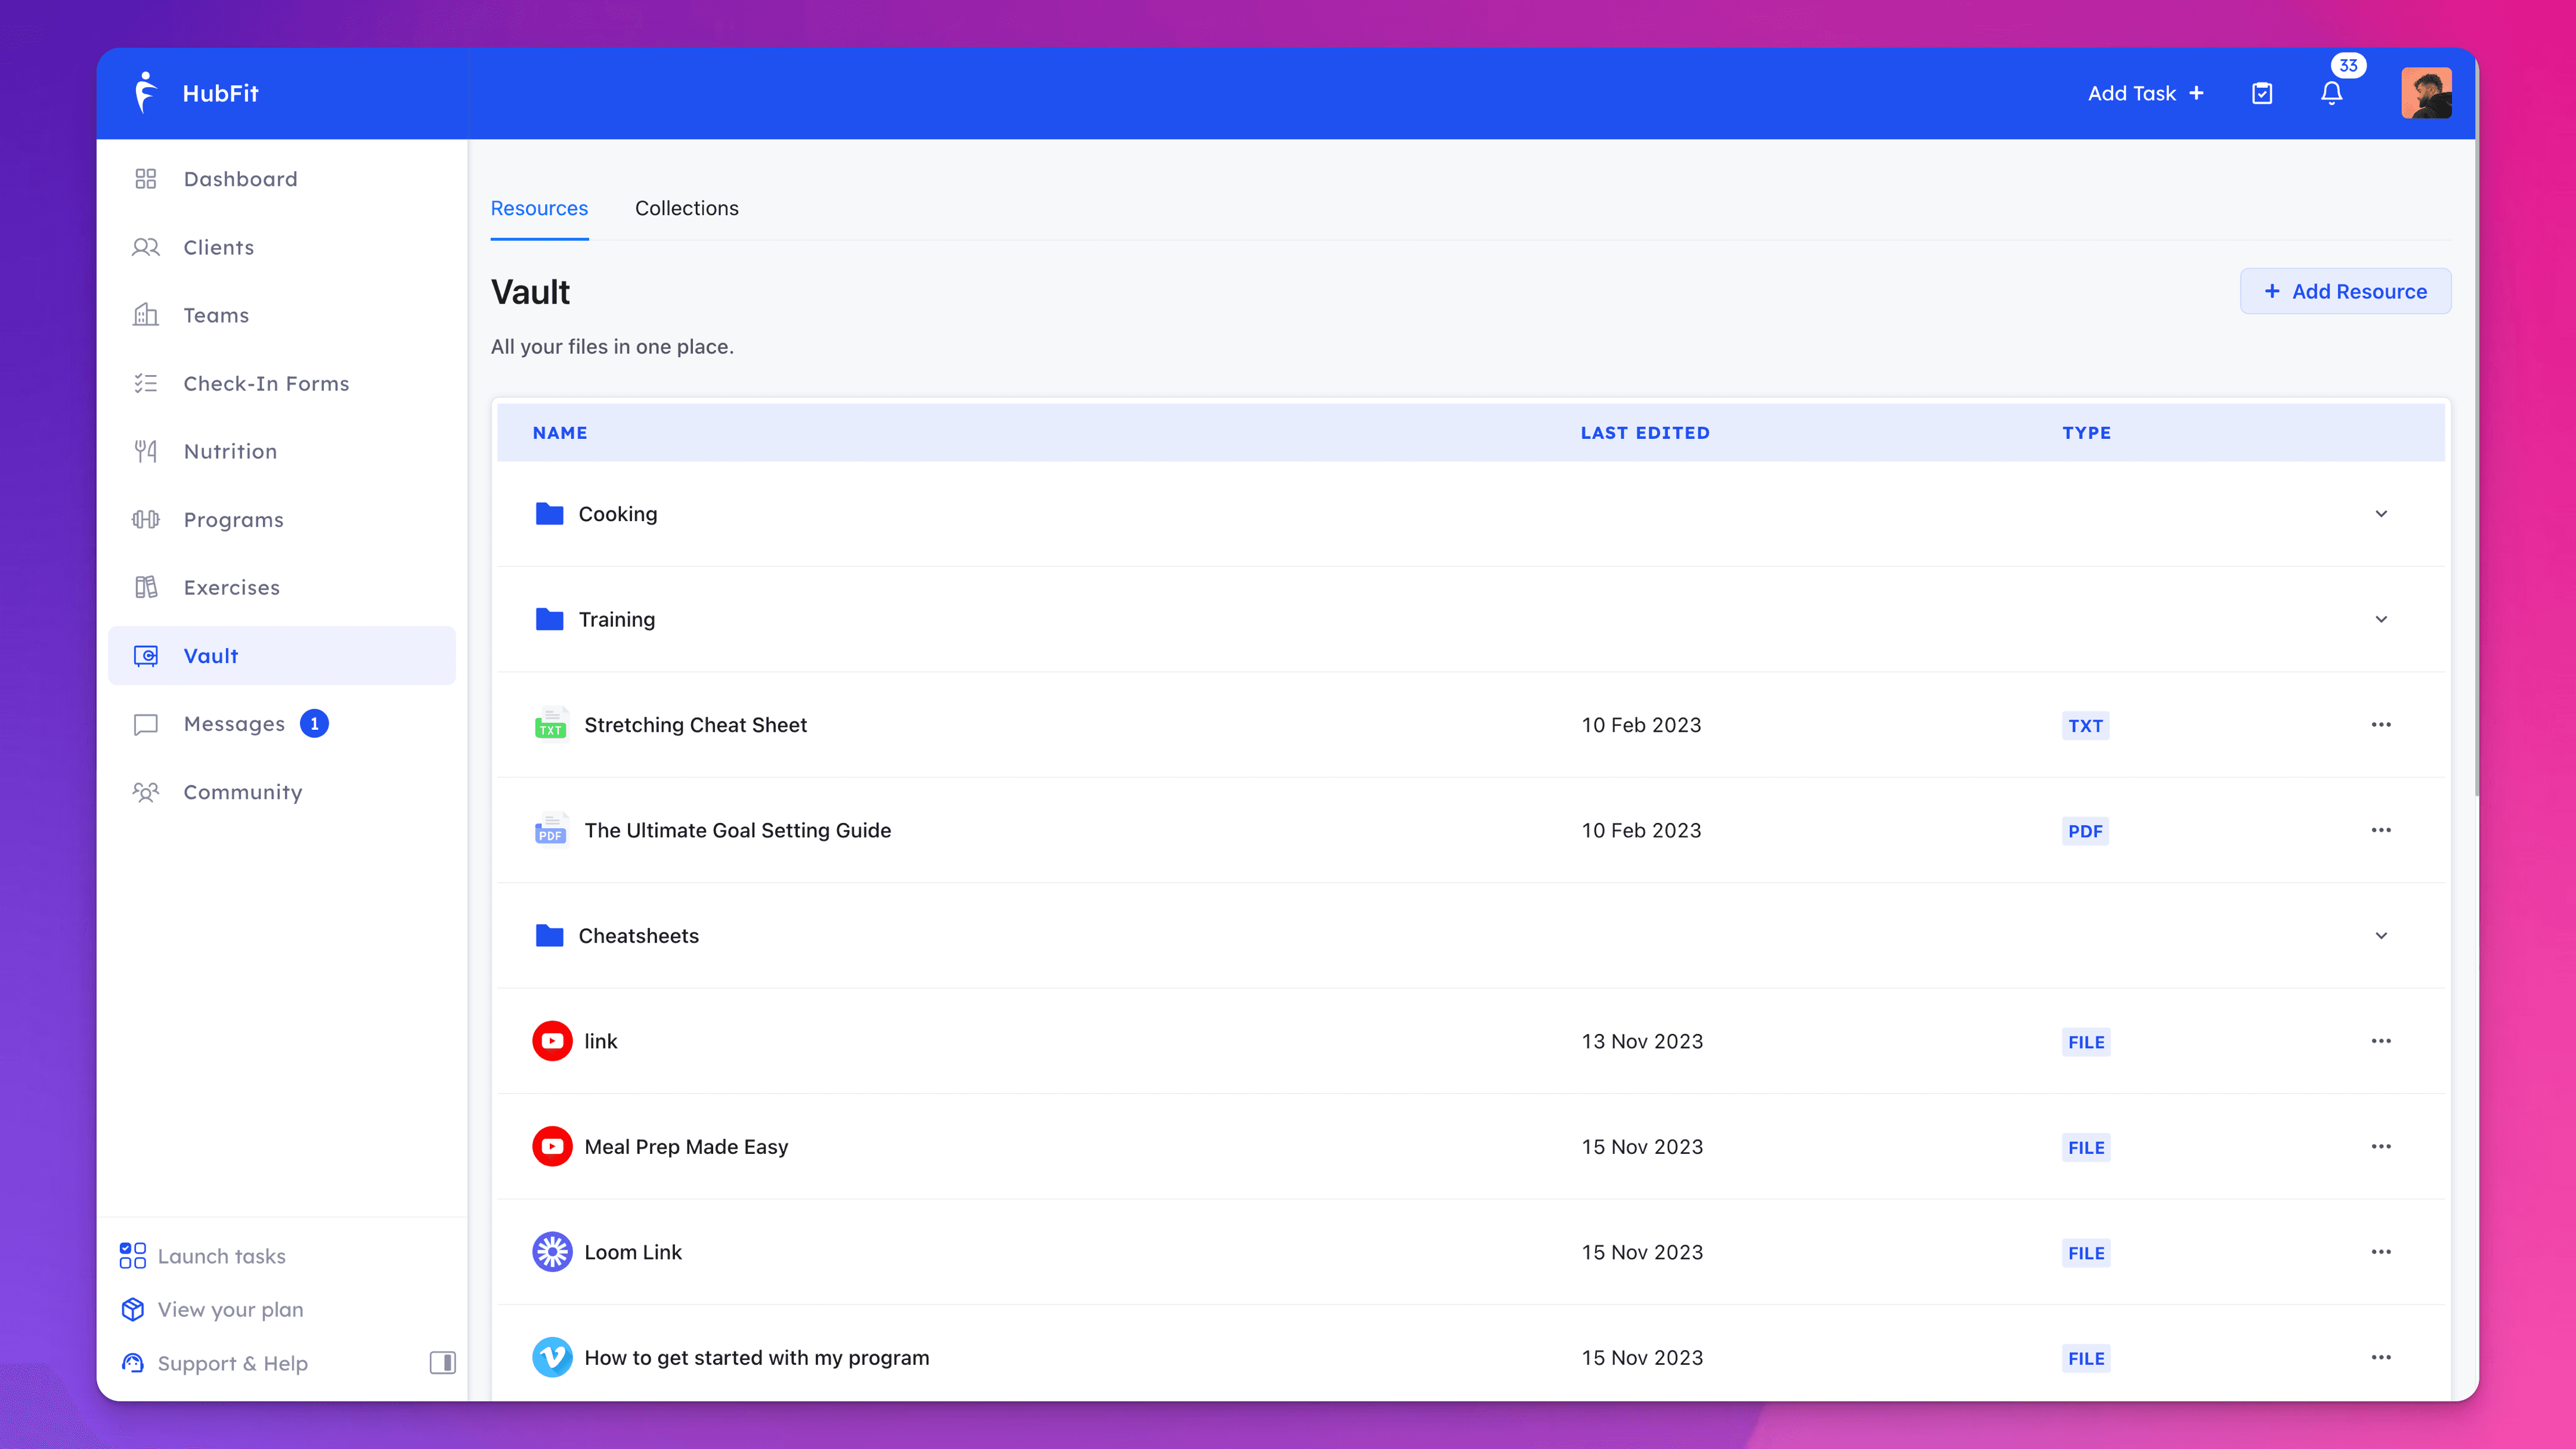Go to Dashboard in sidebar
Viewport: 2576px width, 1449px height.
click(x=282, y=179)
